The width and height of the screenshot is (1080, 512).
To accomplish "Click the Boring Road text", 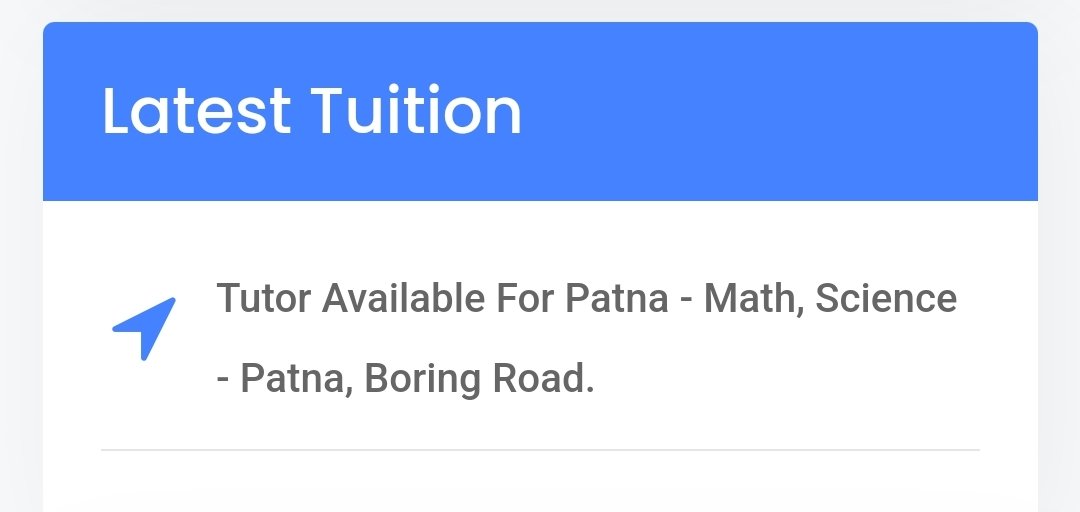I will 479,379.
